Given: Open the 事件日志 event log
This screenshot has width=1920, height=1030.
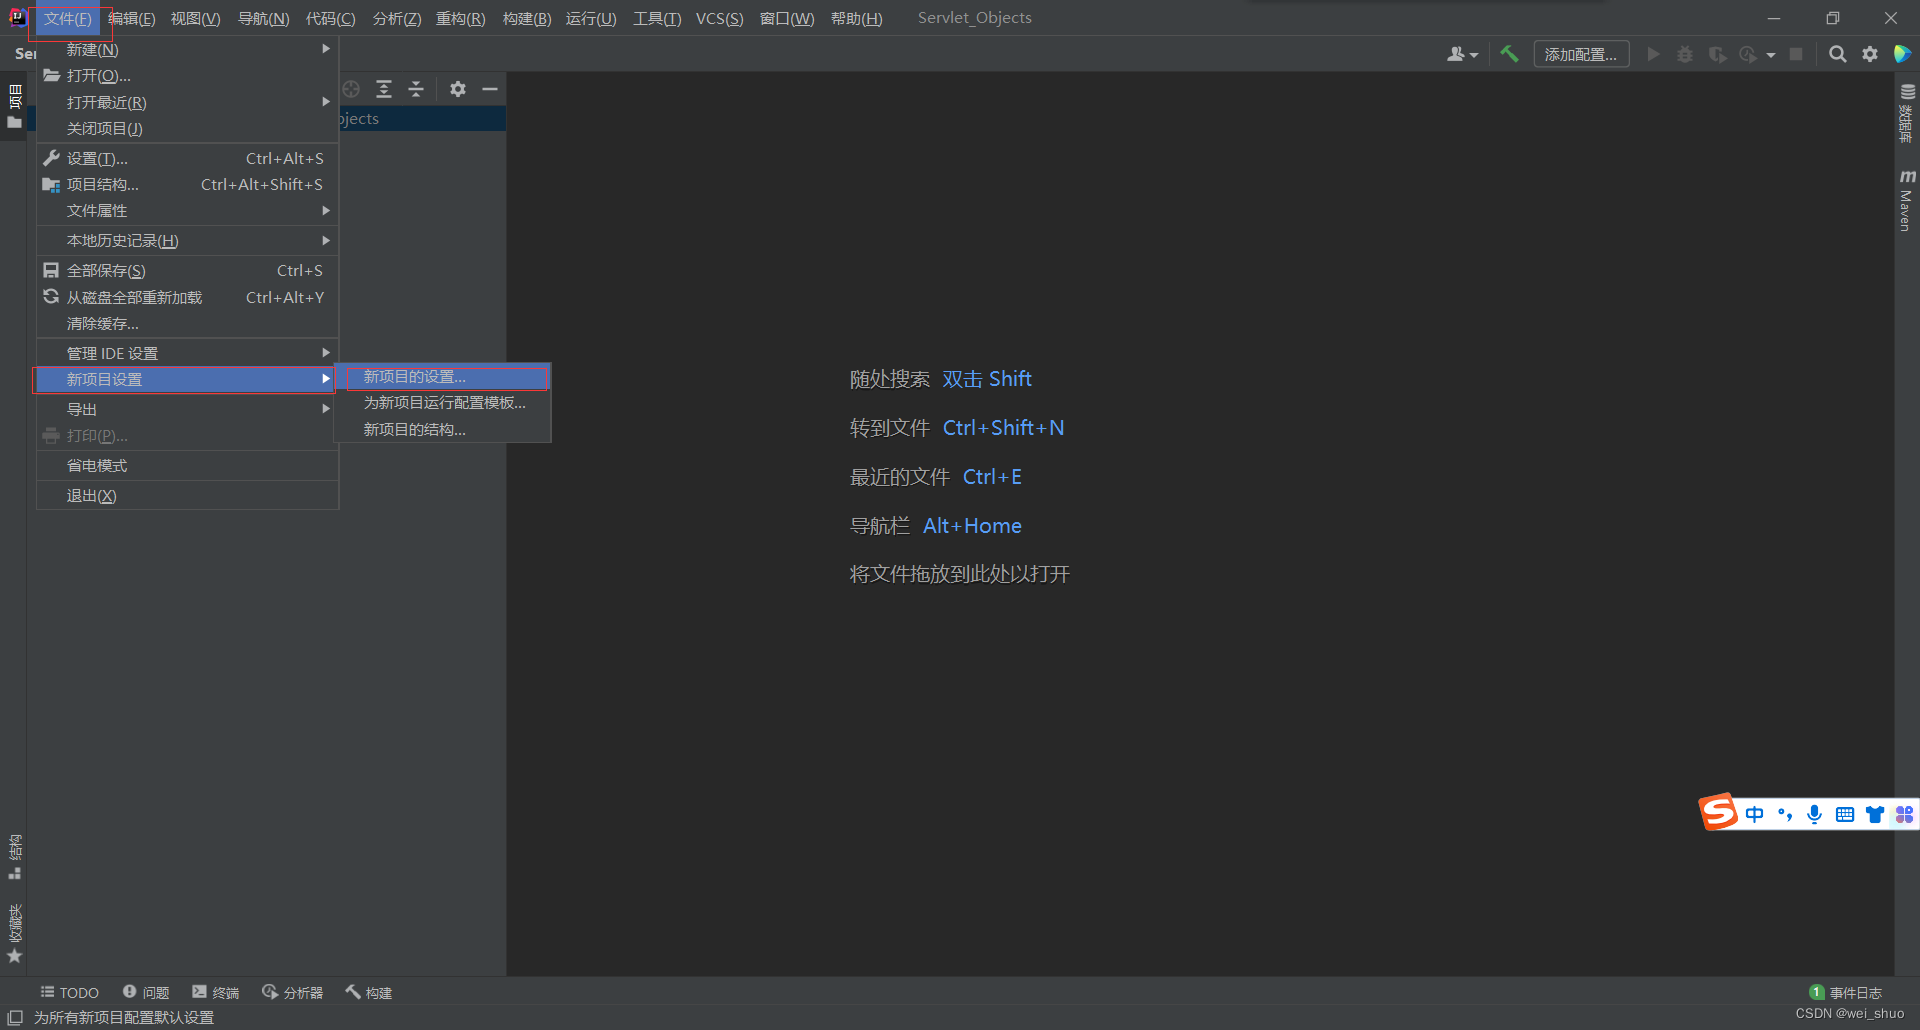Looking at the screenshot, I should [1846, 992].
